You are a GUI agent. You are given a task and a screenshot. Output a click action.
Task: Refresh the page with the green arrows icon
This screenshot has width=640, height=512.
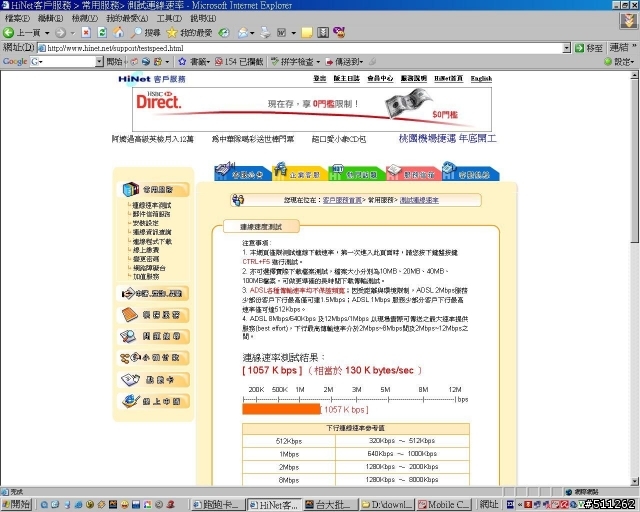pyautogui.click(x=102, y=32)
